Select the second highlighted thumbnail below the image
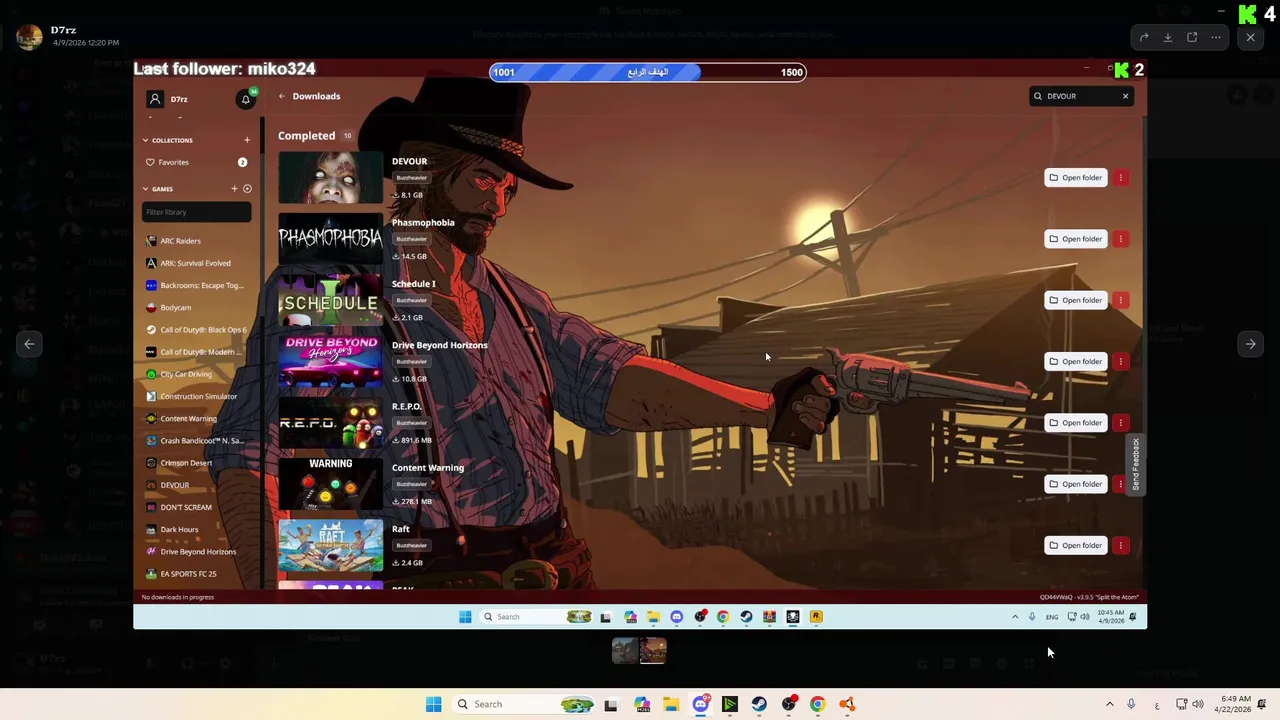Image resolution: width=1280 pixels, height=720 pixels. click(x=653, y=651)
